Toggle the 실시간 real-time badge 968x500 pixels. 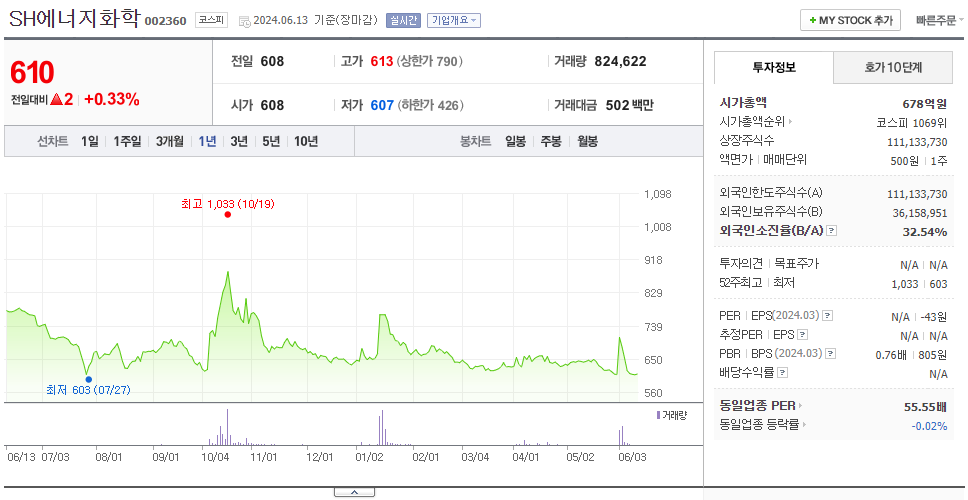click(403, 20)
